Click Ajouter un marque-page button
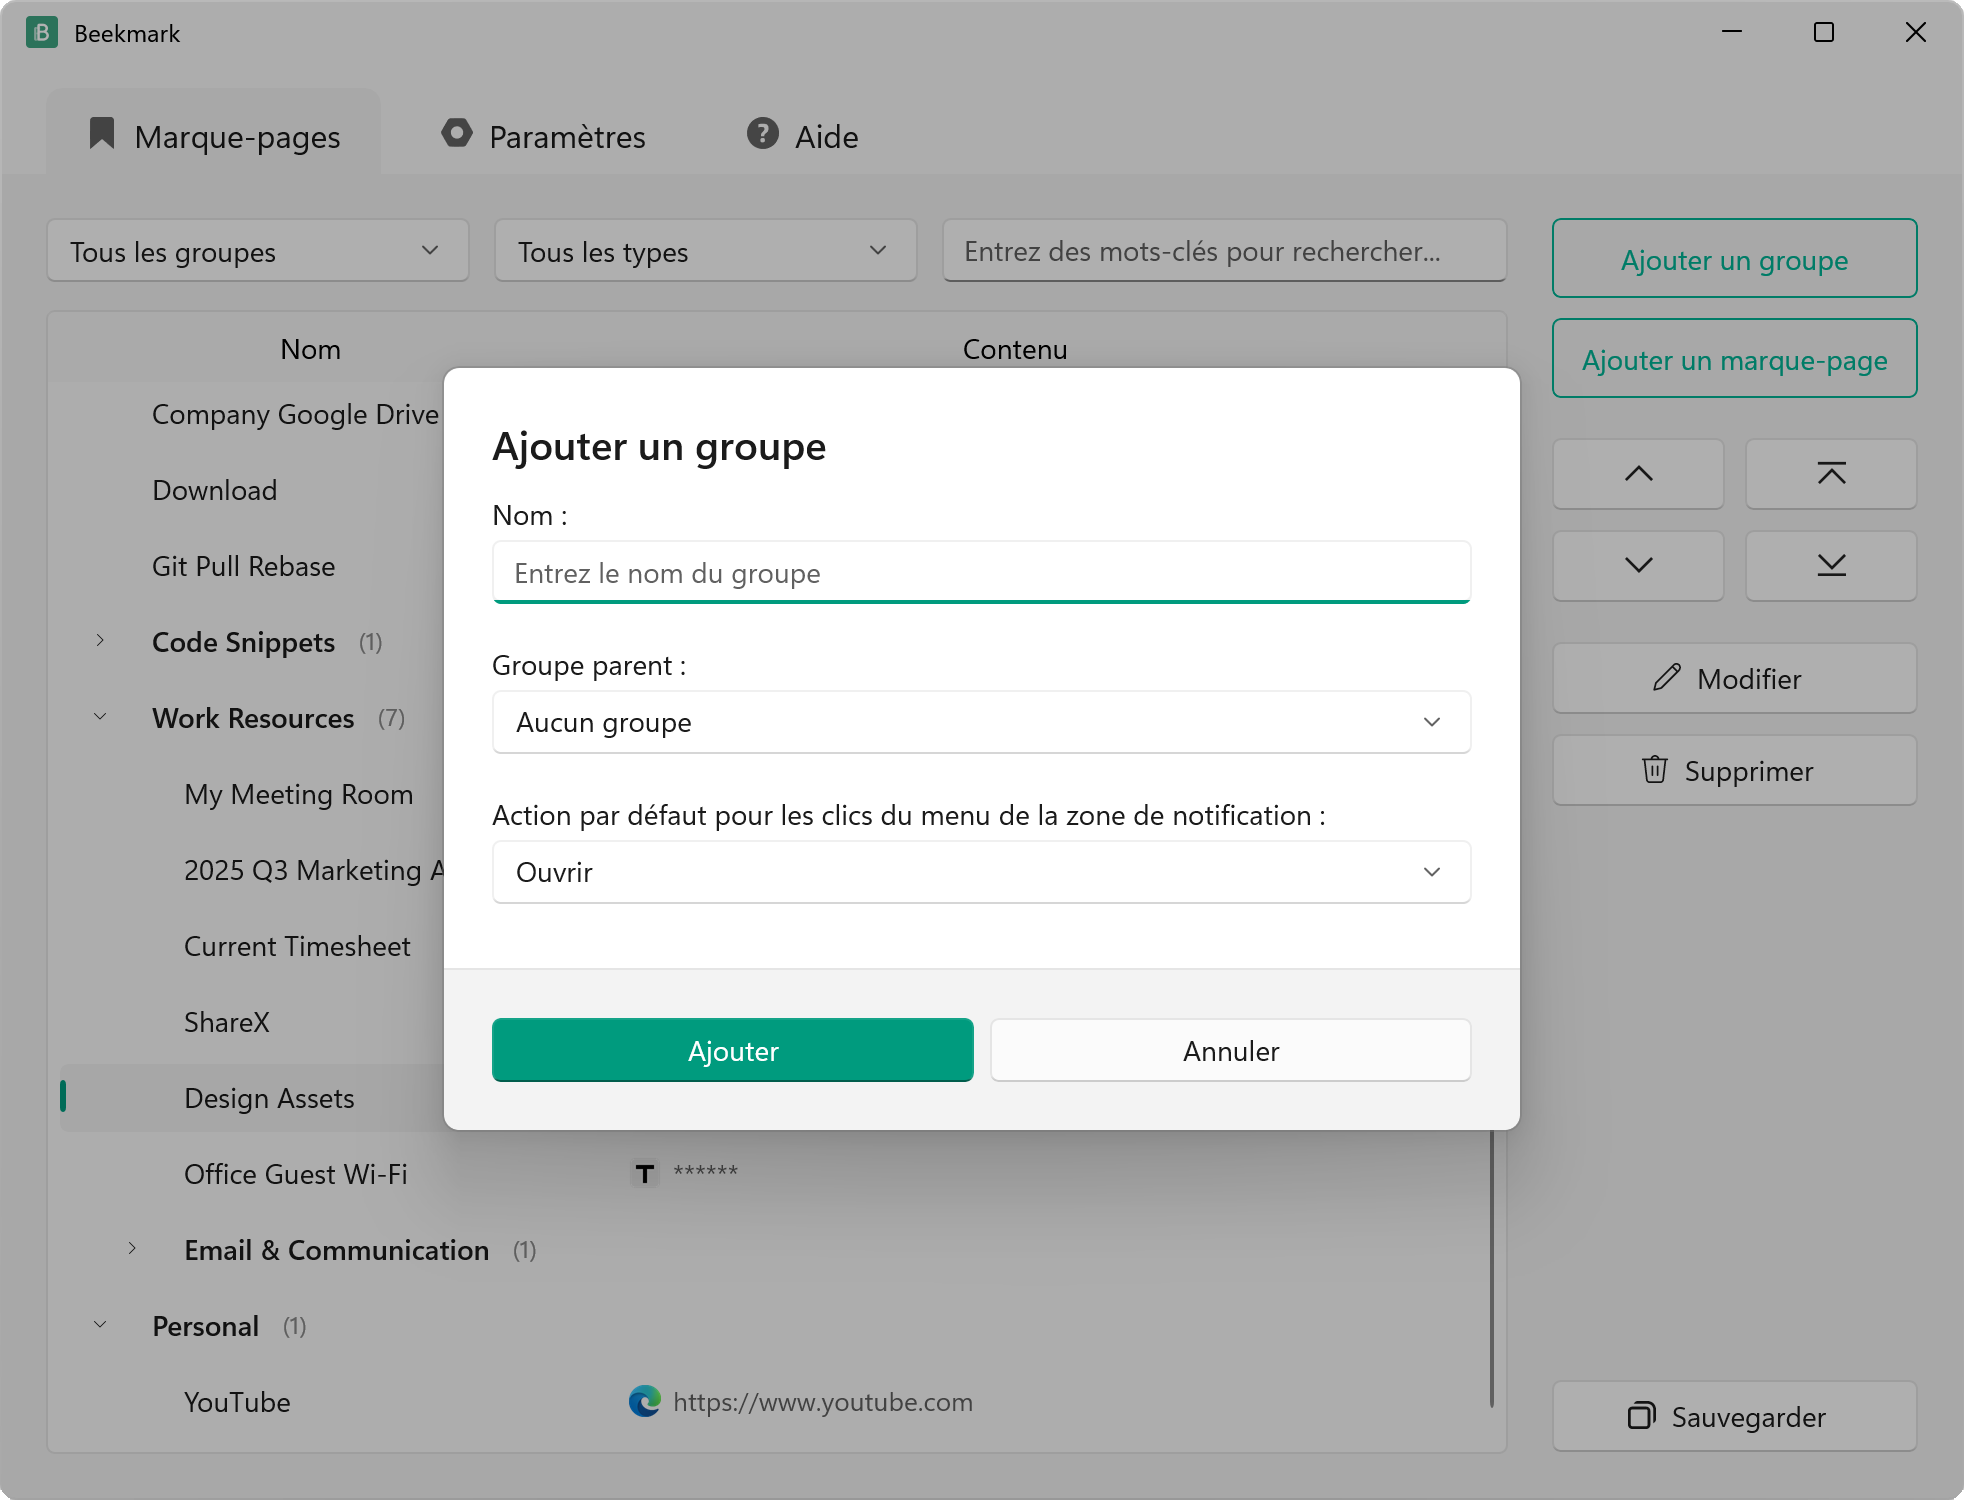The width and height of the screenshot is (1964, 1500). point(1735,359)
